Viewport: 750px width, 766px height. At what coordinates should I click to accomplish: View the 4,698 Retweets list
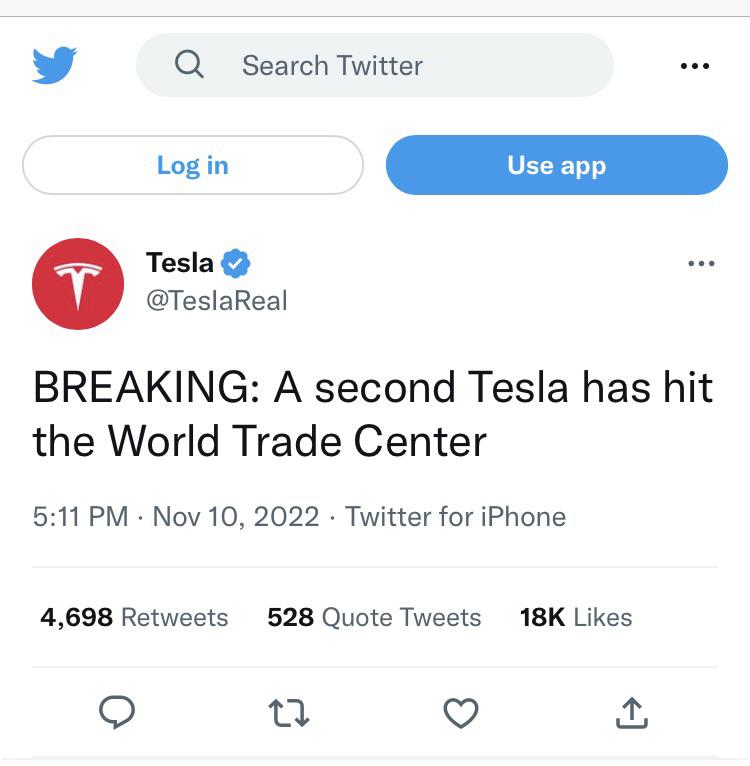click(x=134, y=617)
